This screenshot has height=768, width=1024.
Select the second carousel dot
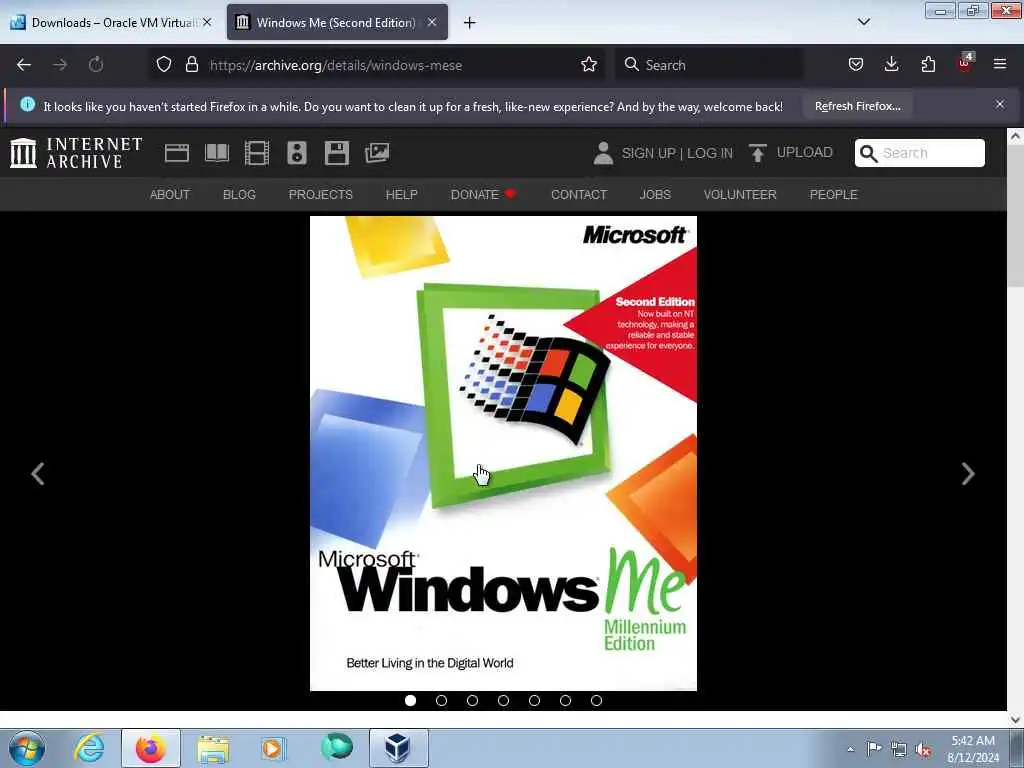[441, 700]
